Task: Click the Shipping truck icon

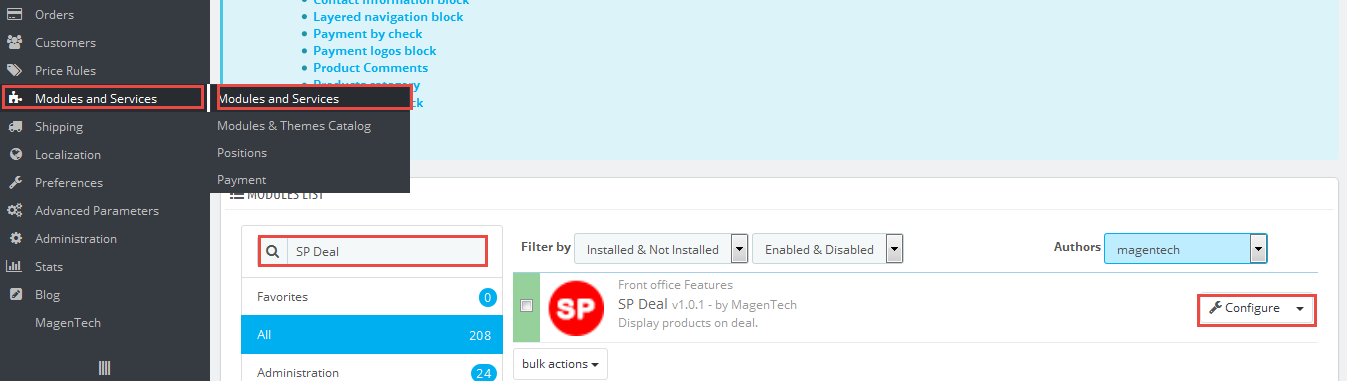Action: click(x=15, y=127)
